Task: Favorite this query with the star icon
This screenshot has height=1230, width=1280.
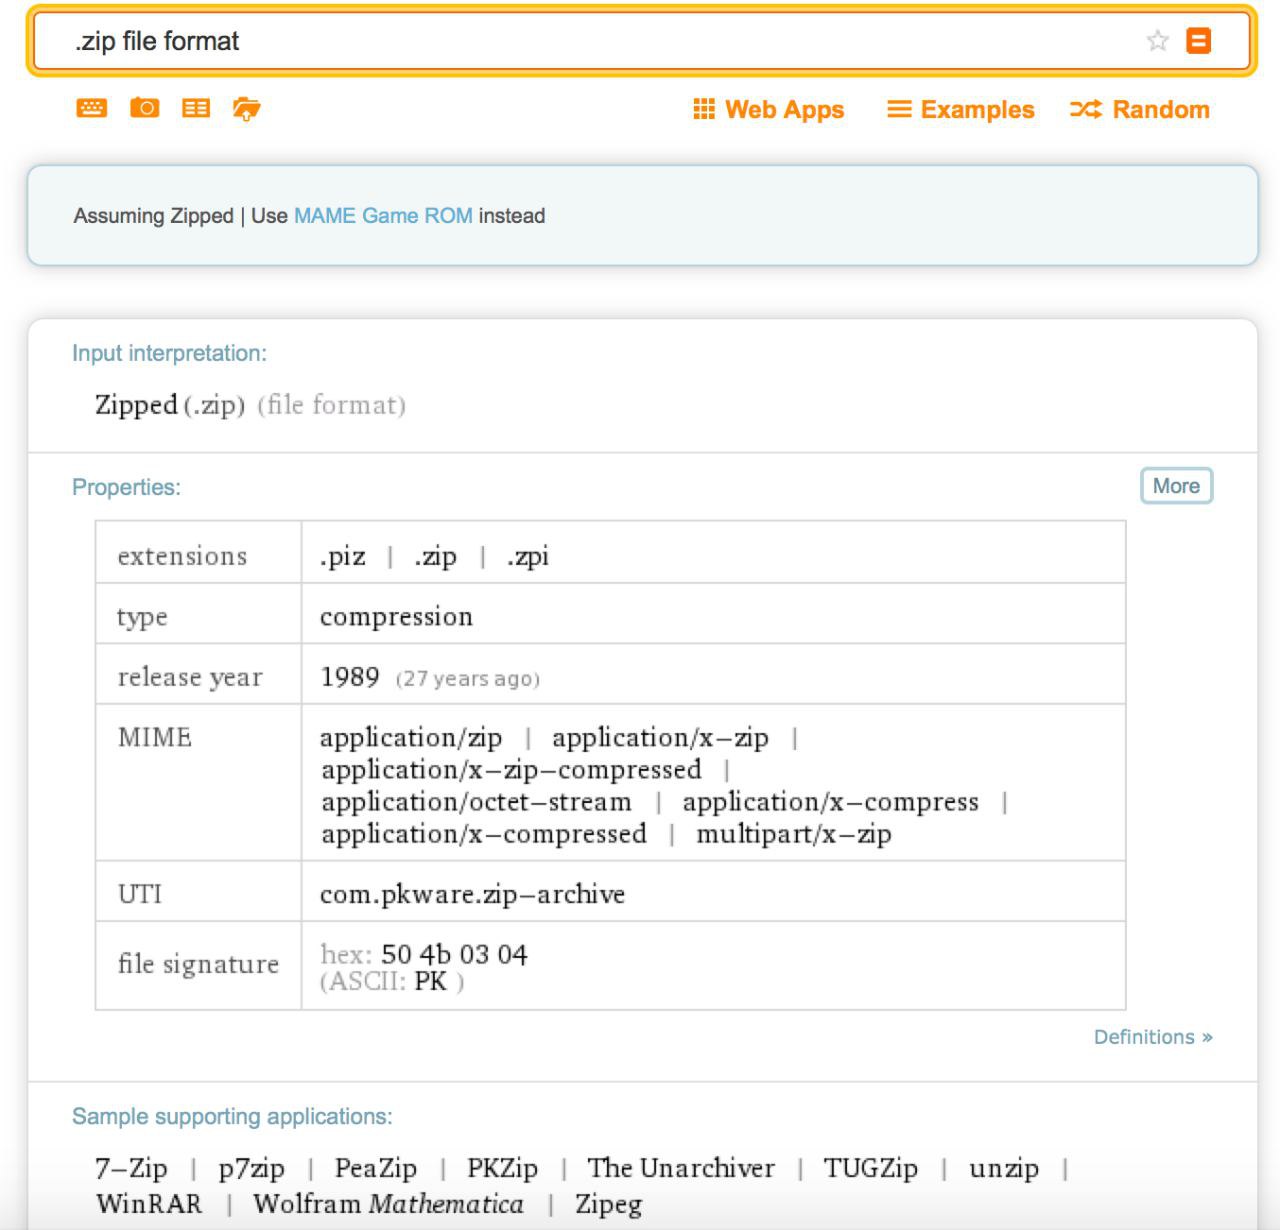Action: point(1157,41)
